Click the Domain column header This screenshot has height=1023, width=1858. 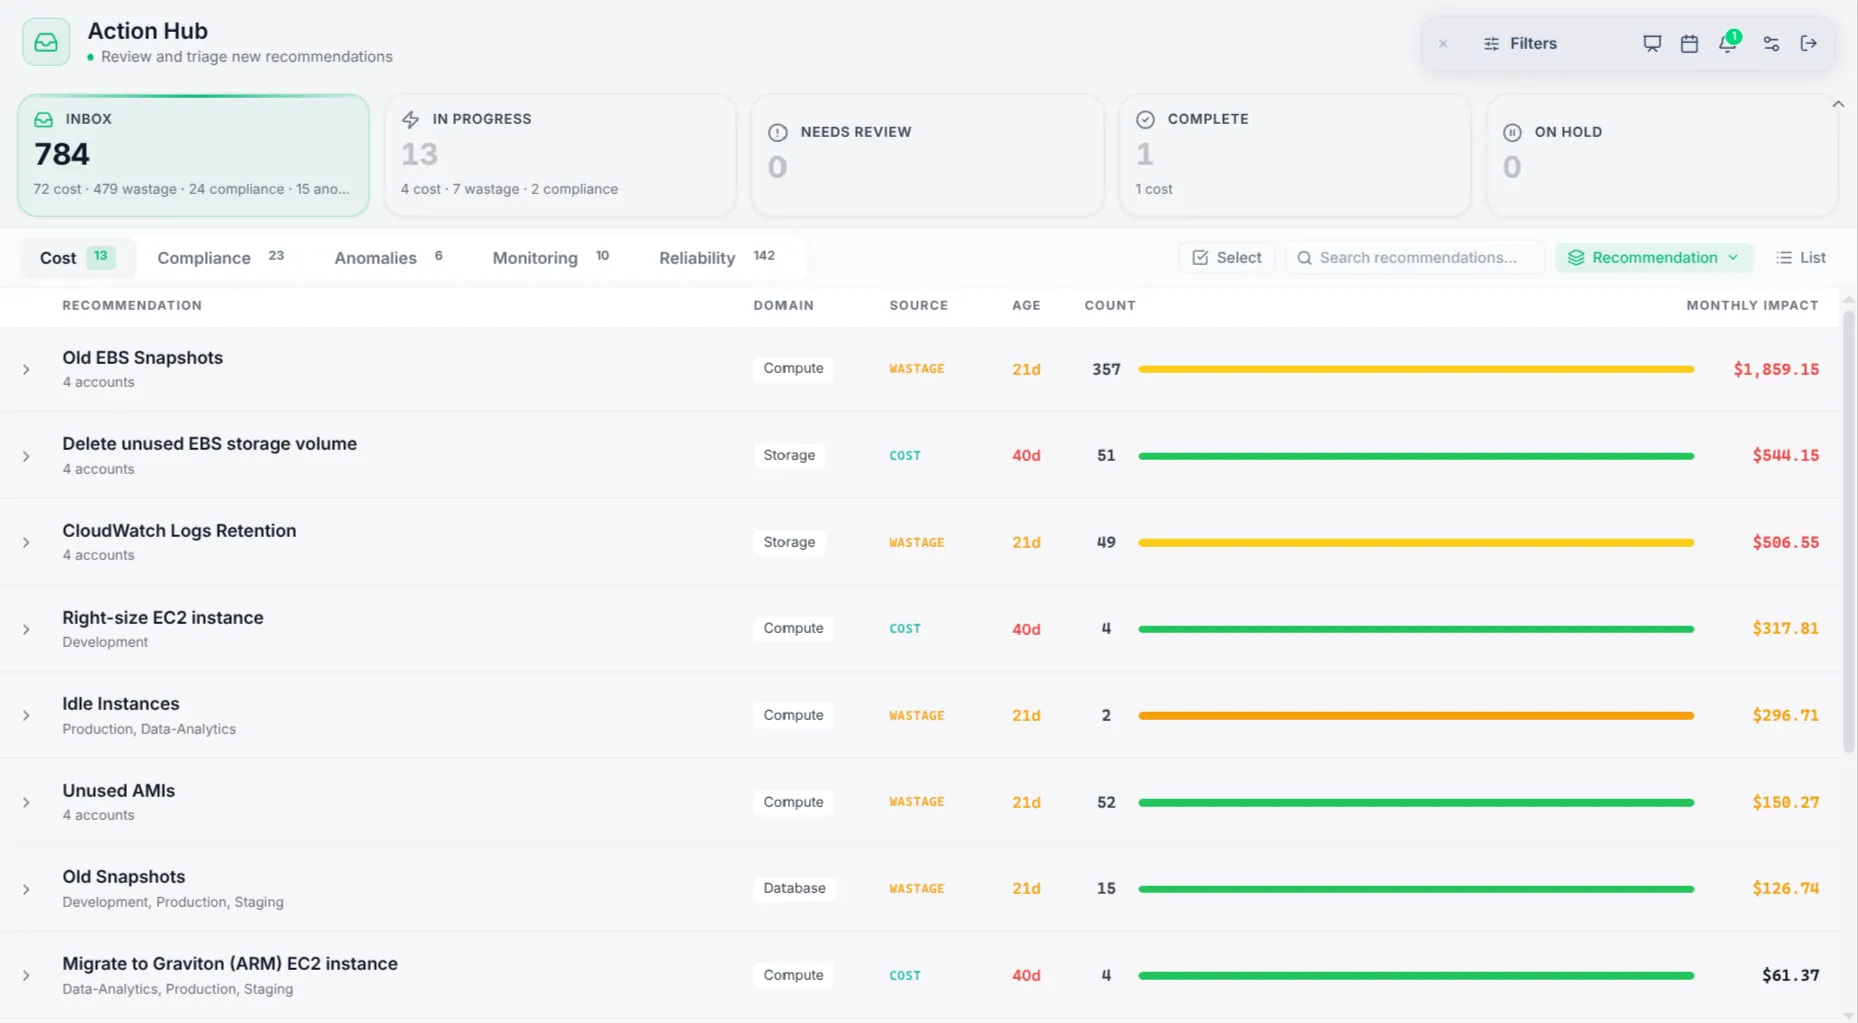(783, 306)
